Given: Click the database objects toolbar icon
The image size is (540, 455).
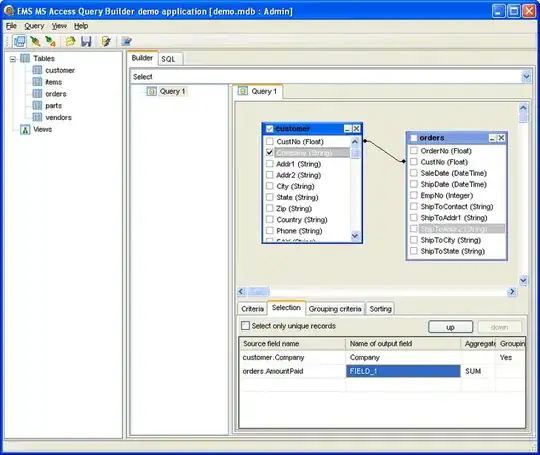Looking at the screenshot, I should click(19, 41).
